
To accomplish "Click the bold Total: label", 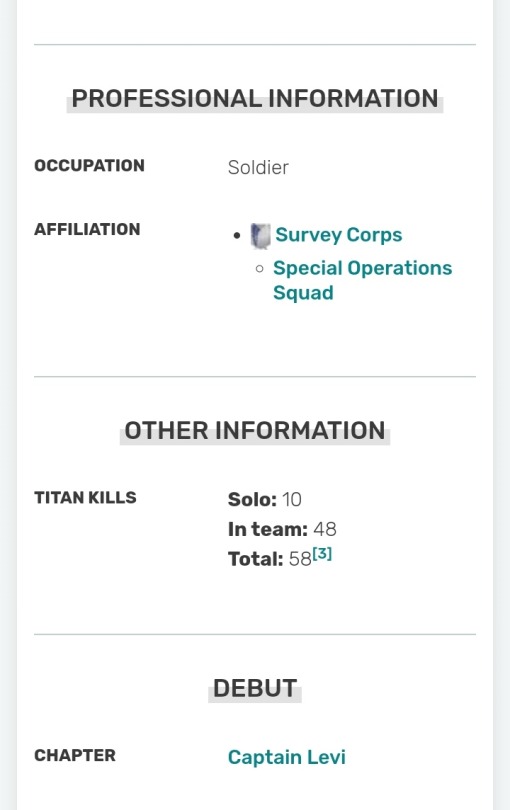I will point(256,559).
